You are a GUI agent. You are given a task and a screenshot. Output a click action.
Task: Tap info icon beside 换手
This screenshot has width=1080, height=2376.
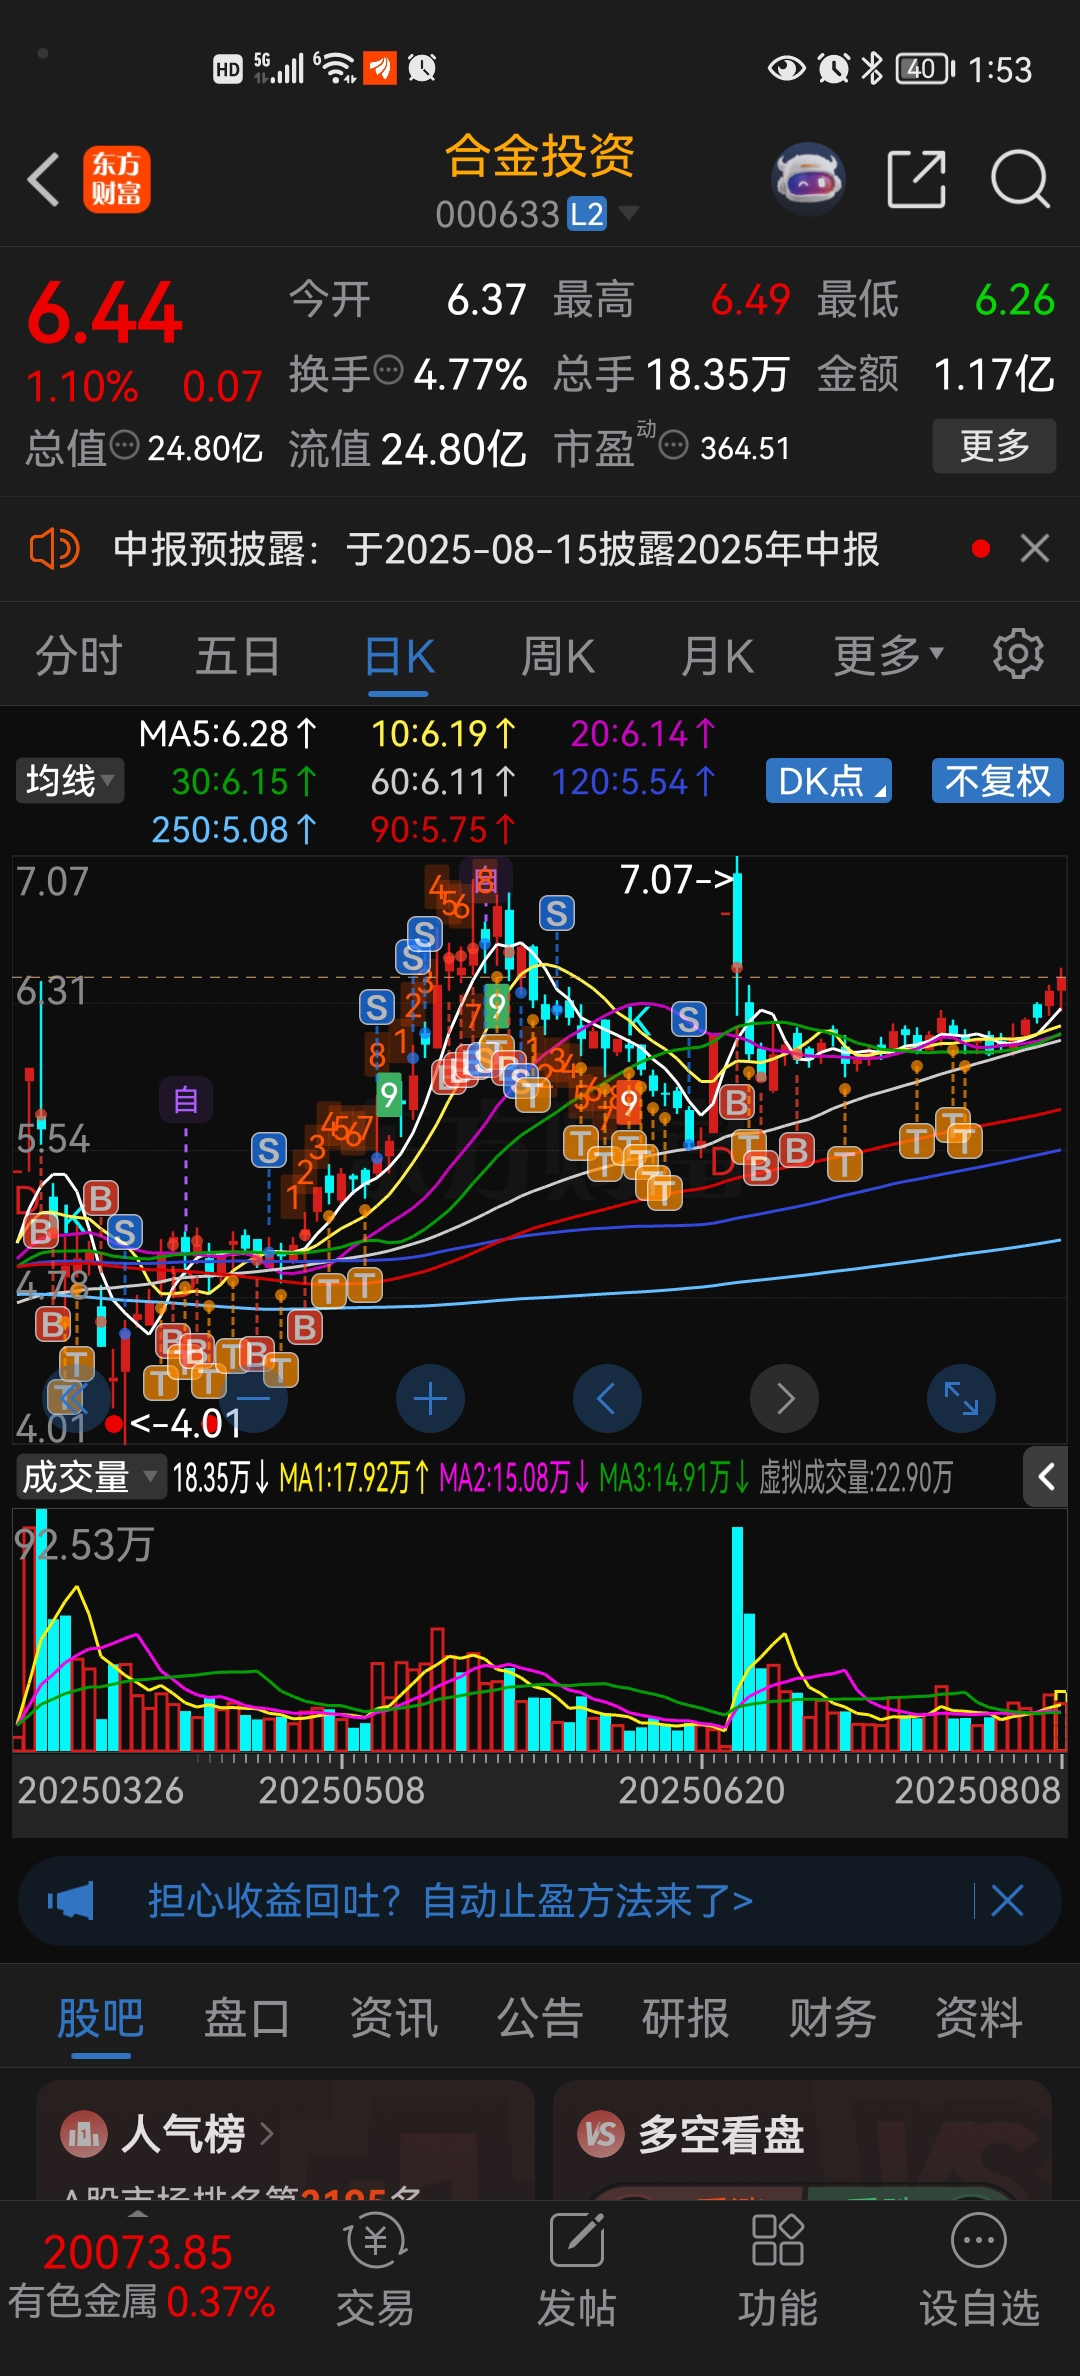(x=388, y=371)
